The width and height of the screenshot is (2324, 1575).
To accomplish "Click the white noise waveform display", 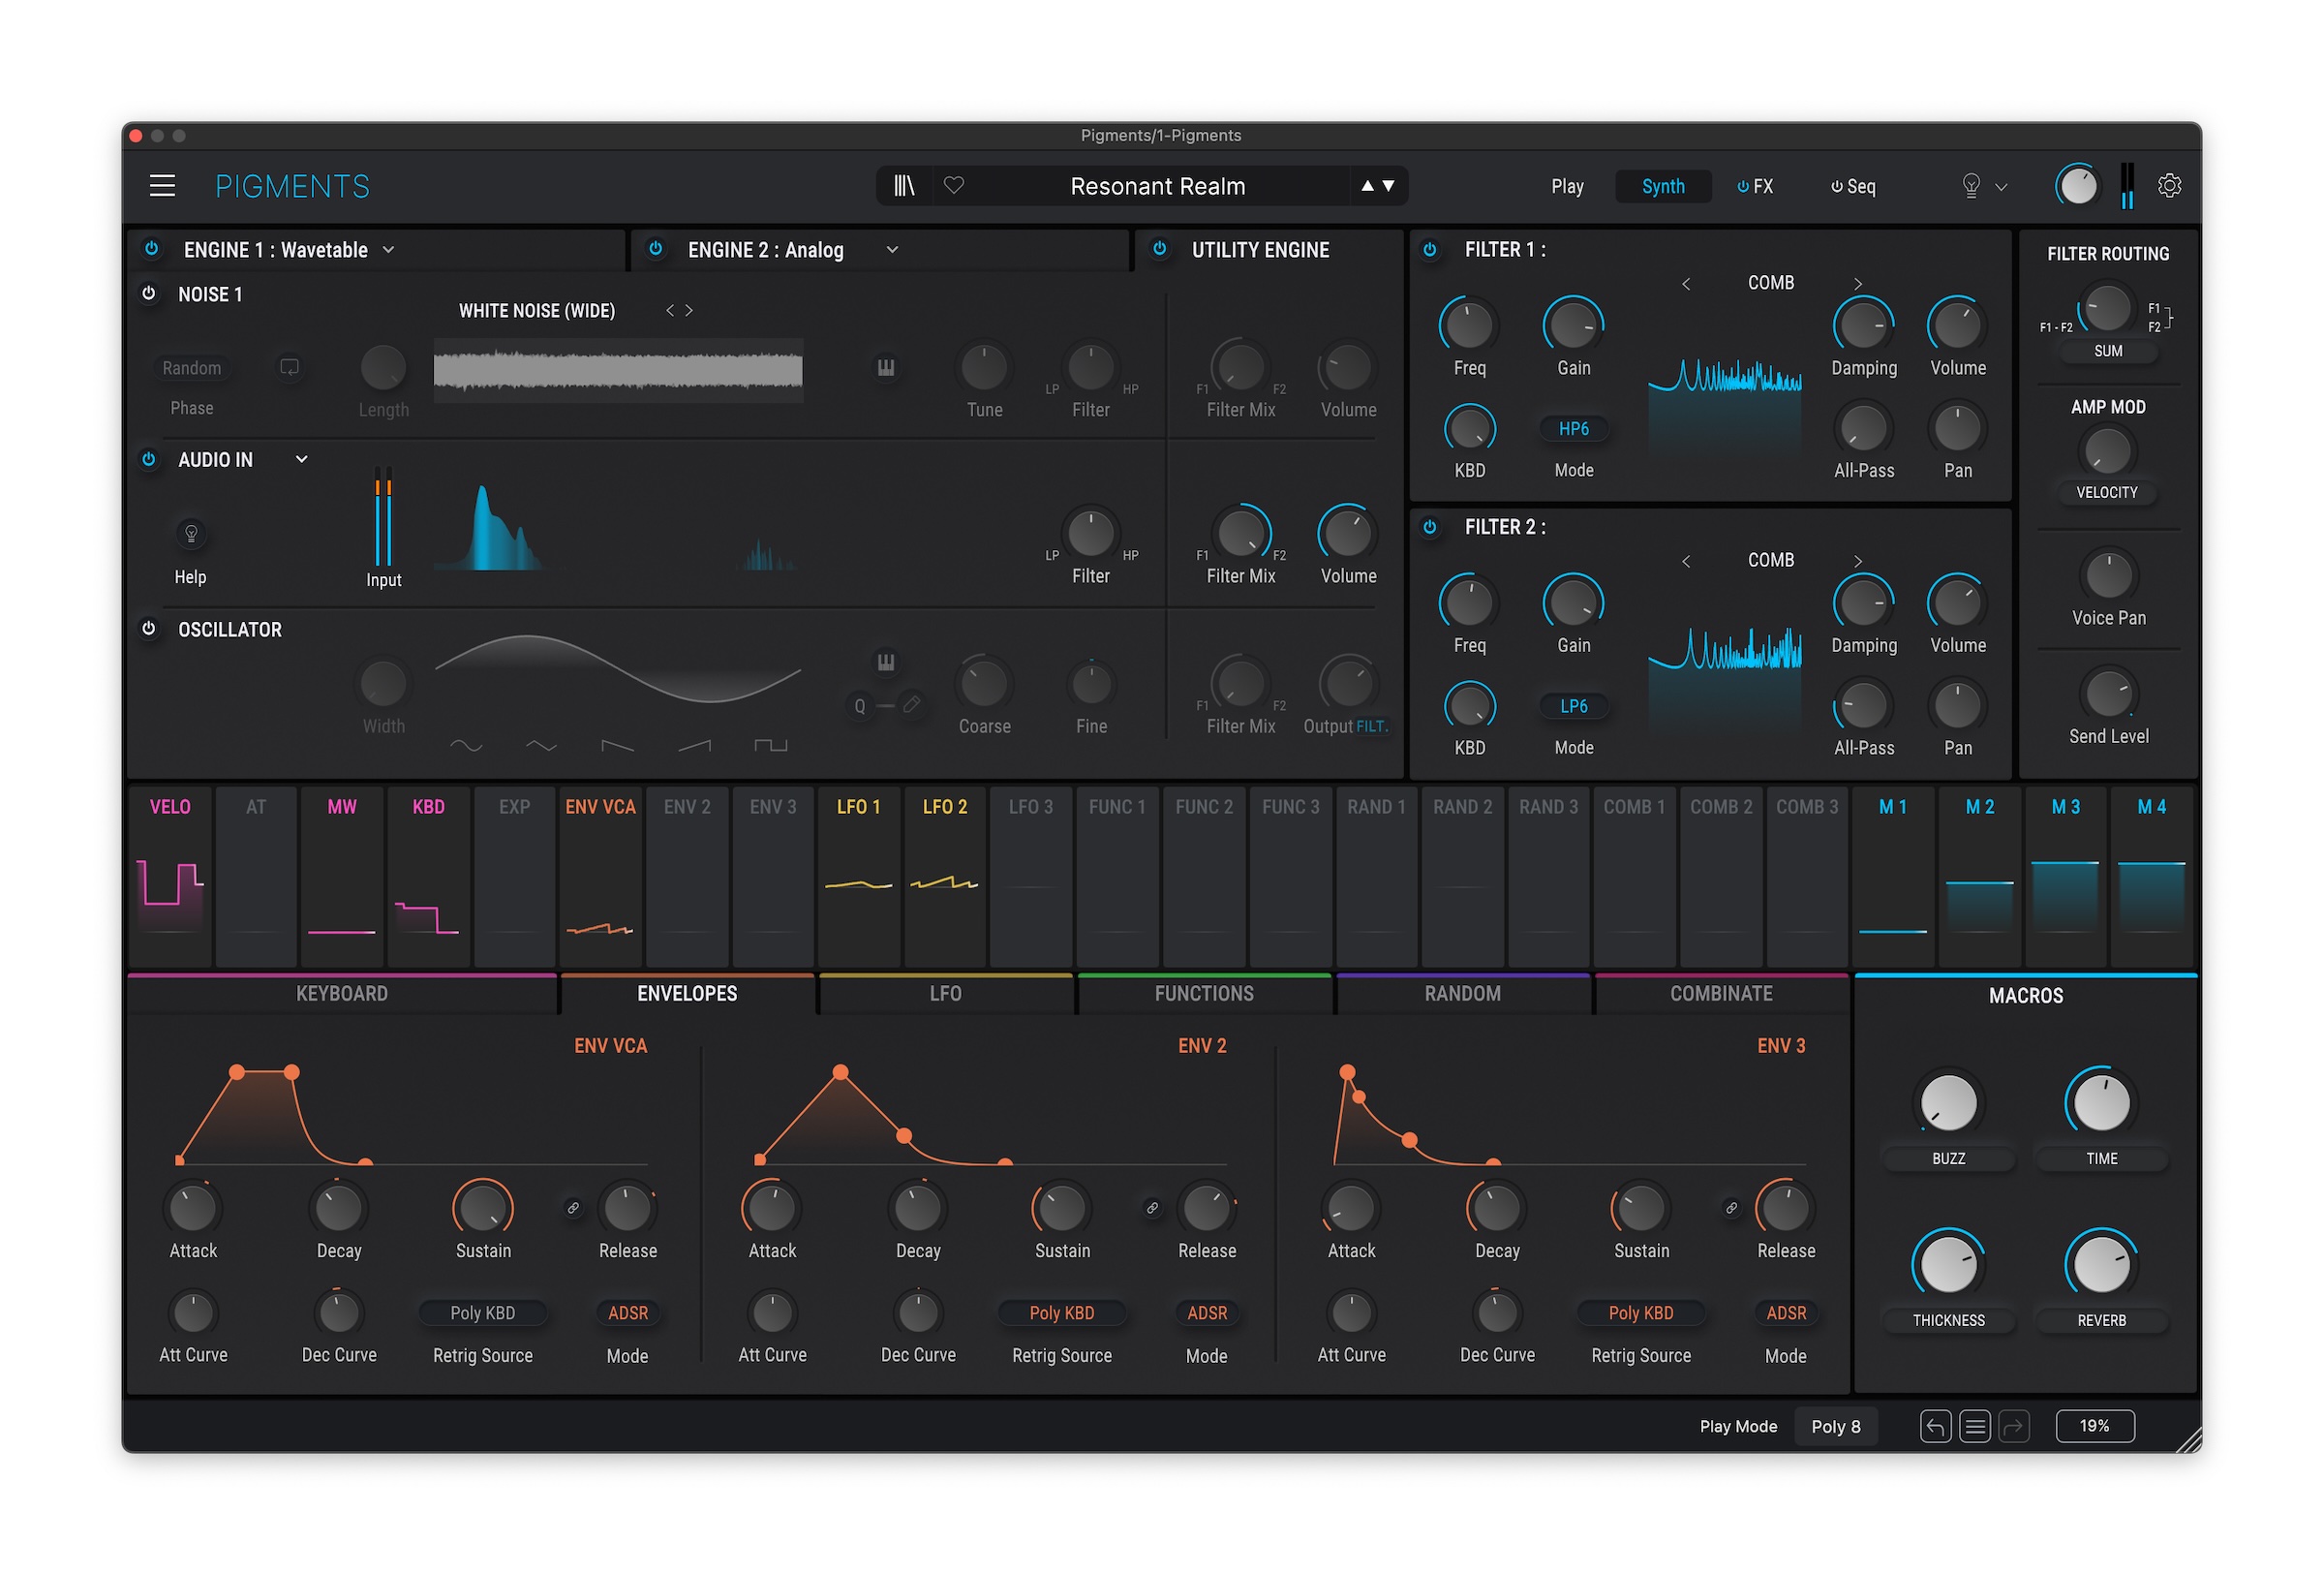I will click(x=618, y=371).
